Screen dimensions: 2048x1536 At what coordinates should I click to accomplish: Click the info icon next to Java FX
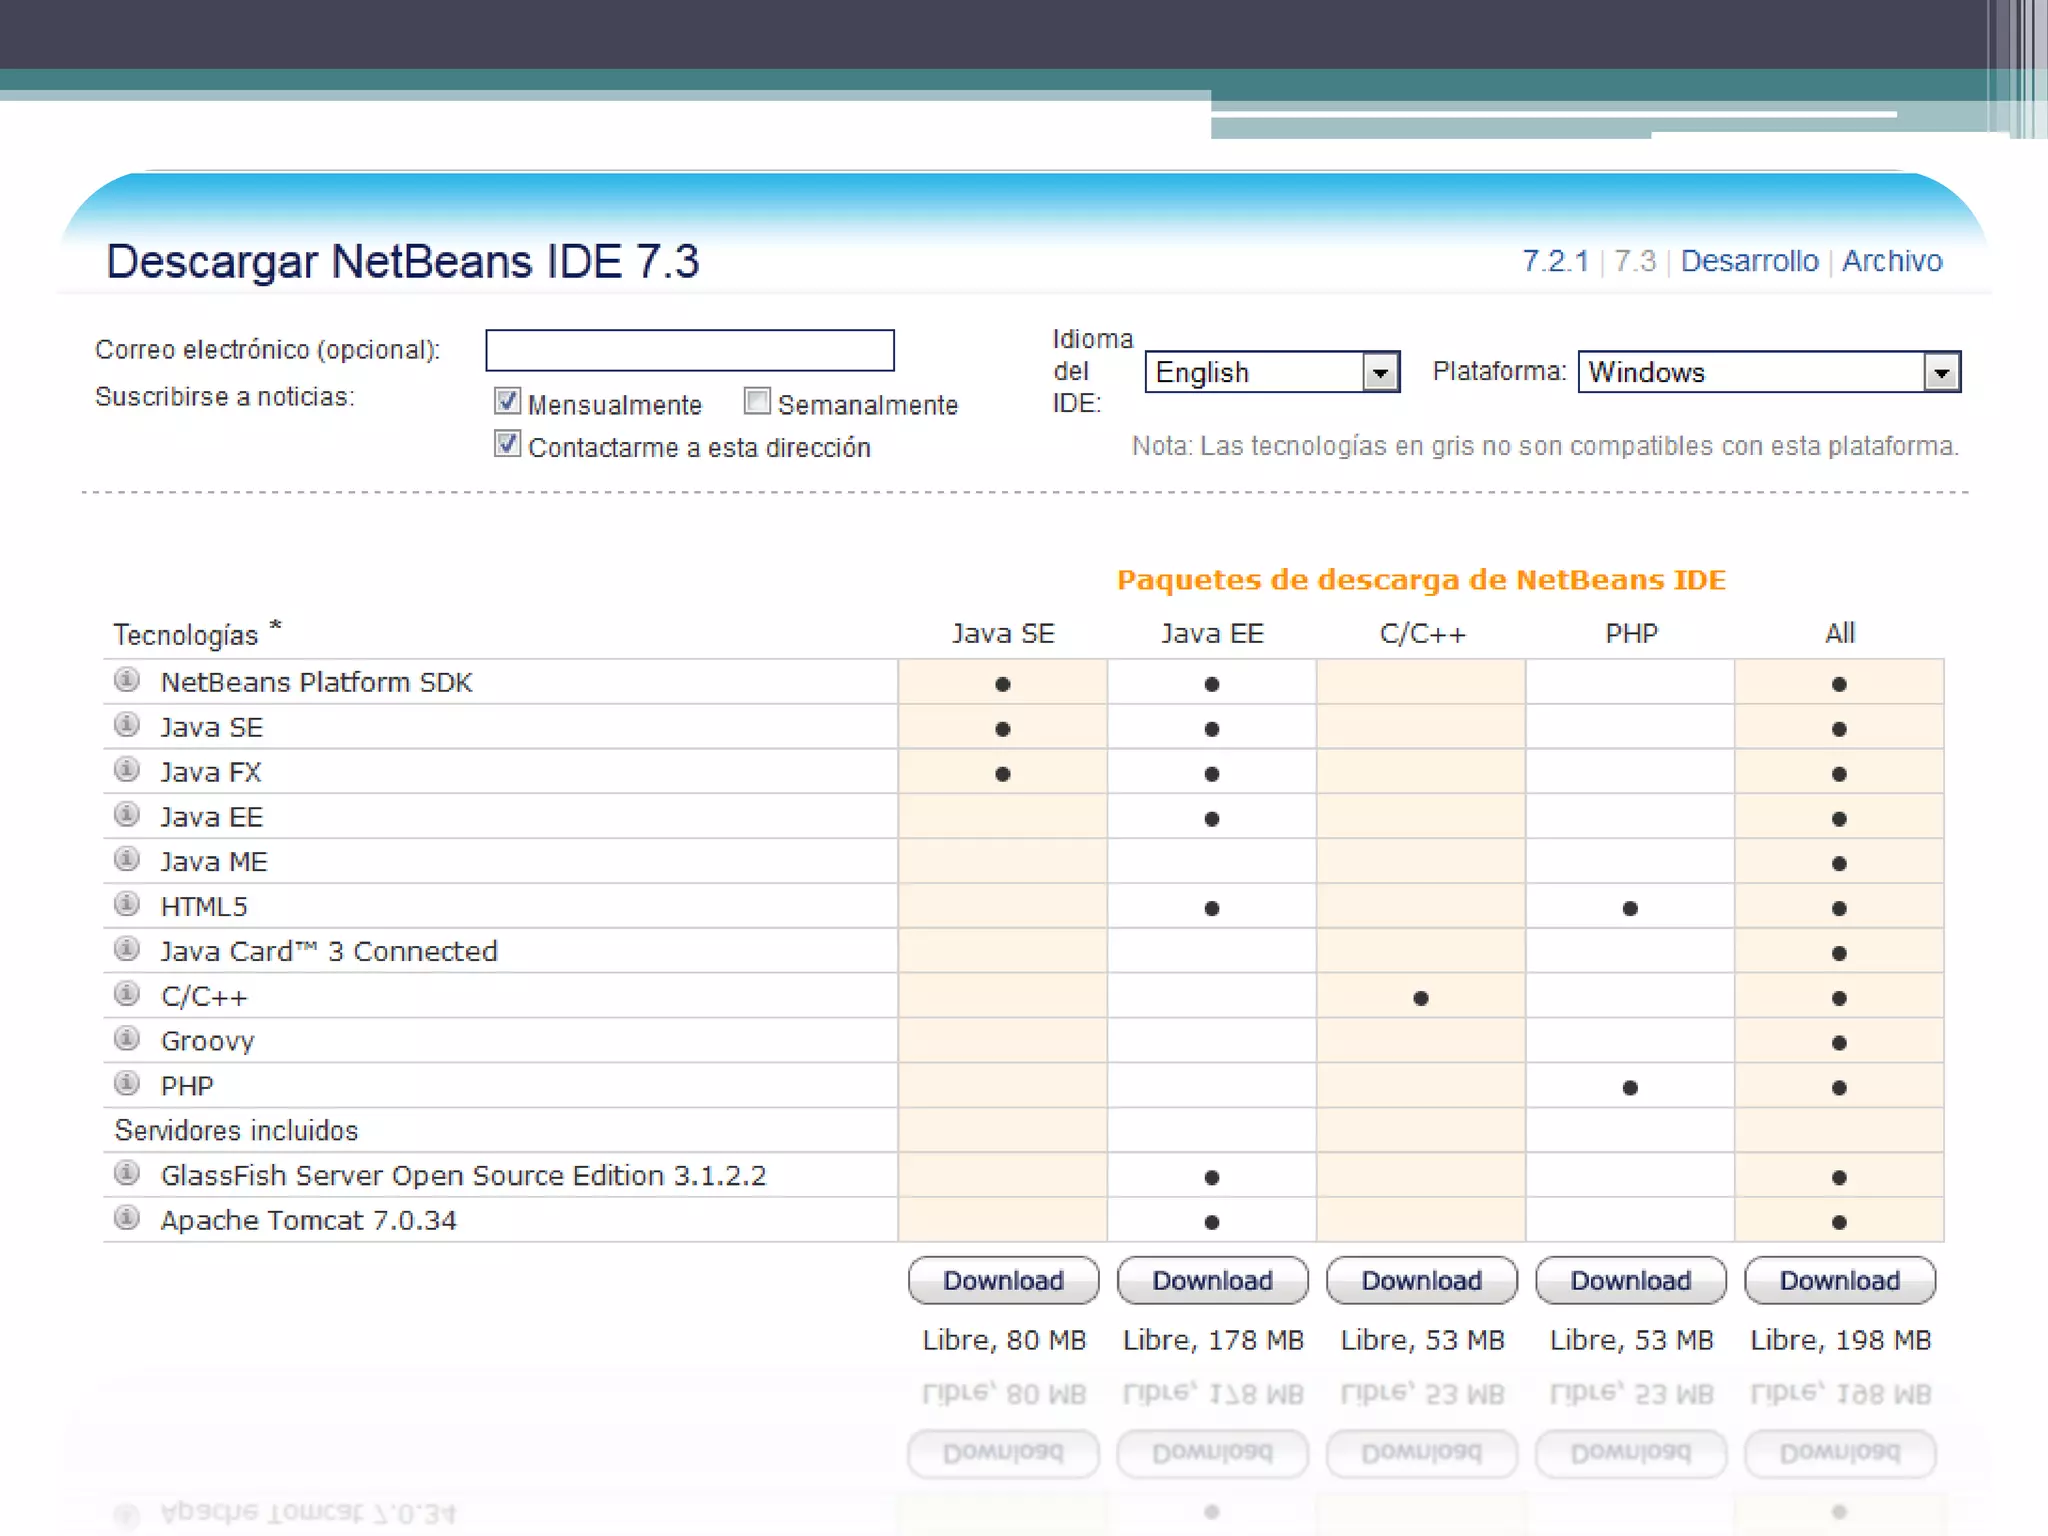pos(127,770)
